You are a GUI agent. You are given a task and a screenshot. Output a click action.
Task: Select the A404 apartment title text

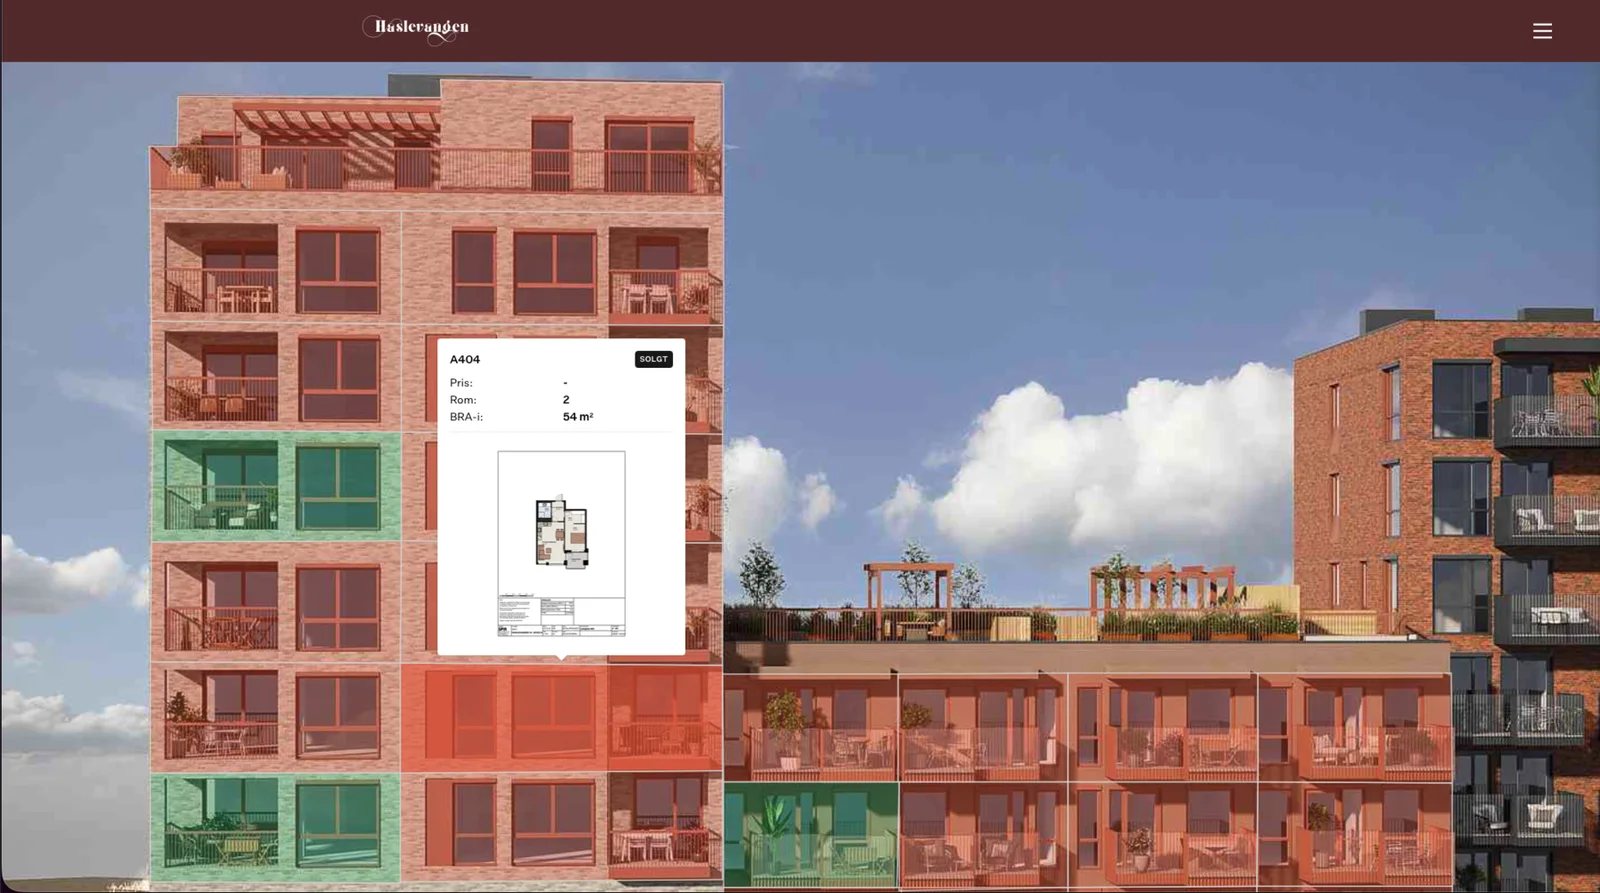465,359
